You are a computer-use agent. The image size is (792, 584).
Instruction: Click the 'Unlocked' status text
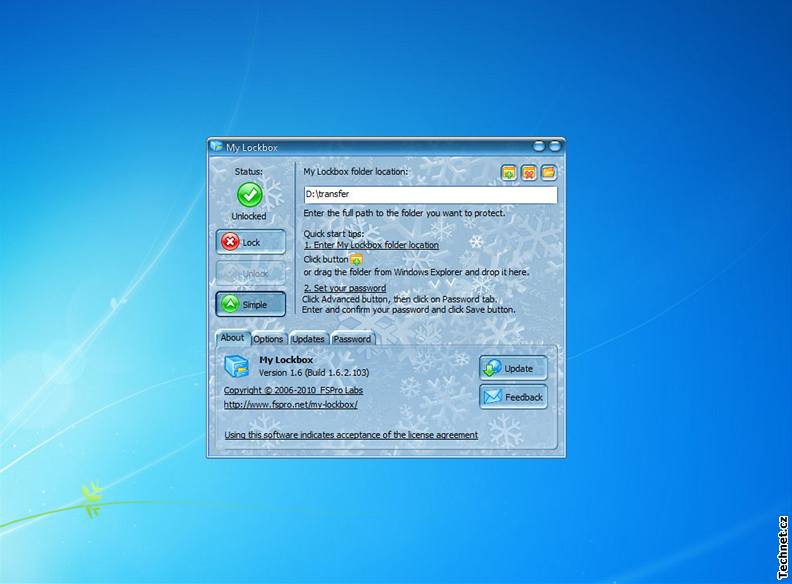[249, 216]
